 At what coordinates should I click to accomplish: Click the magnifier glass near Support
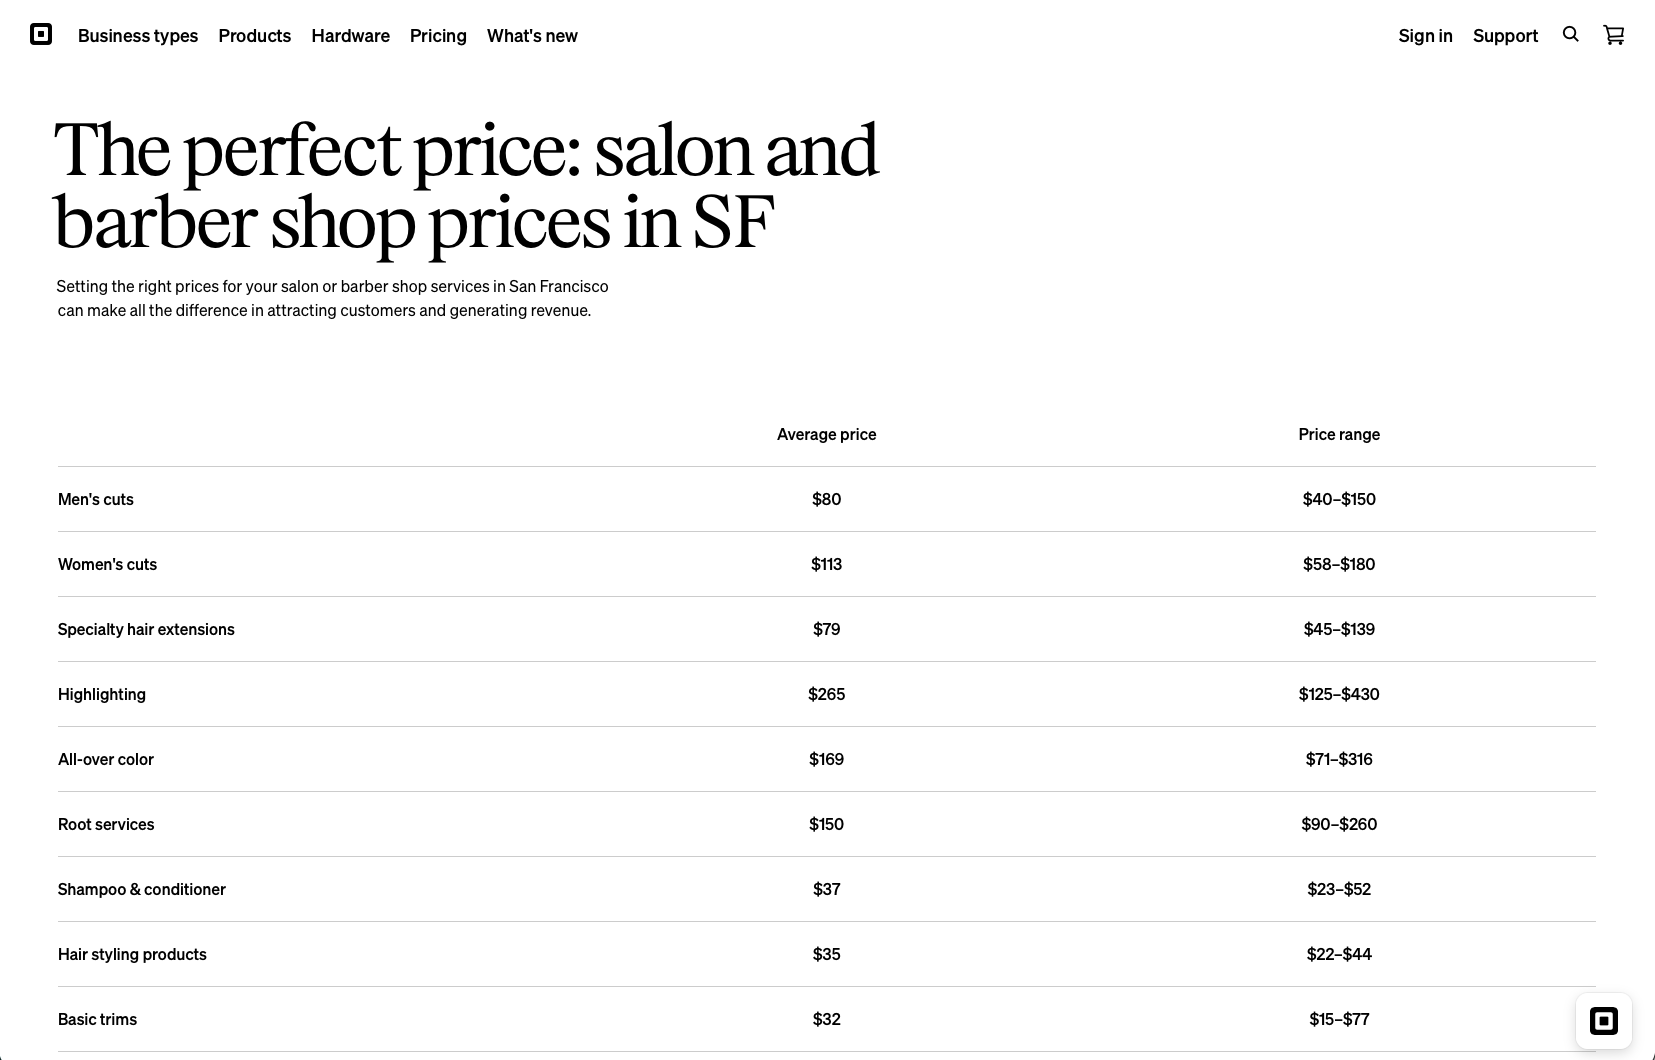1570,34
